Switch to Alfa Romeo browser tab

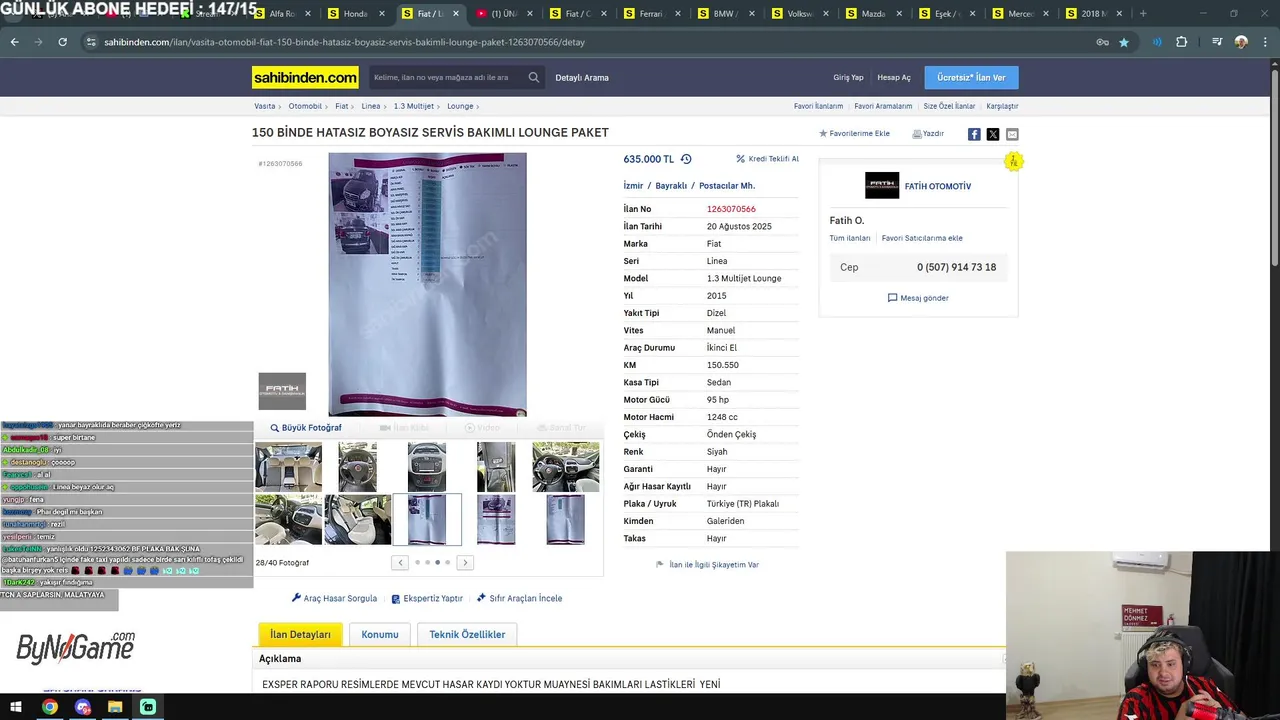282,14
